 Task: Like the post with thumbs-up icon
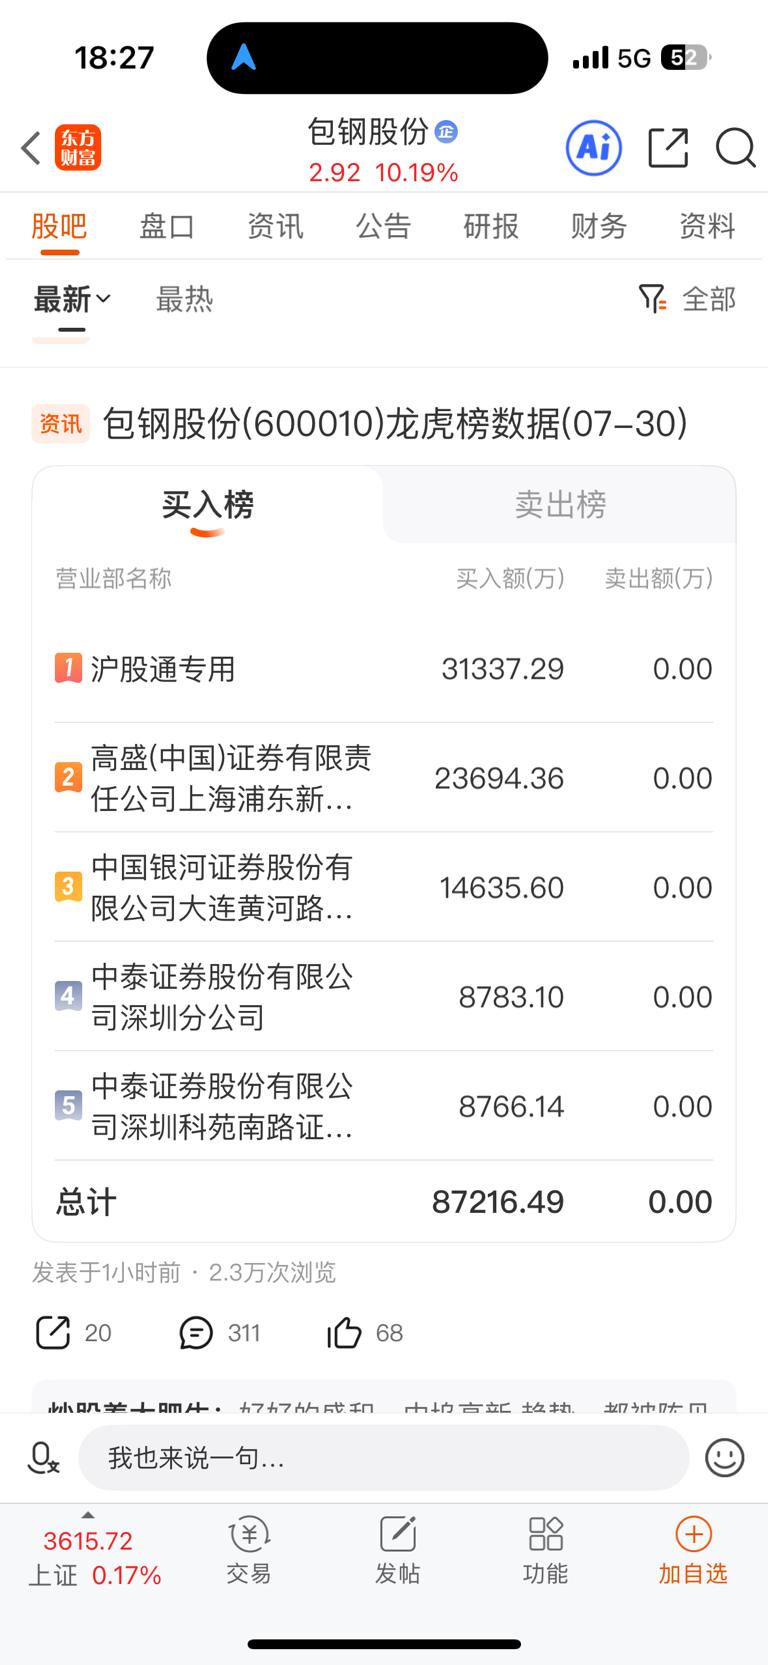pyautogui.click(x=344, y=1332)
